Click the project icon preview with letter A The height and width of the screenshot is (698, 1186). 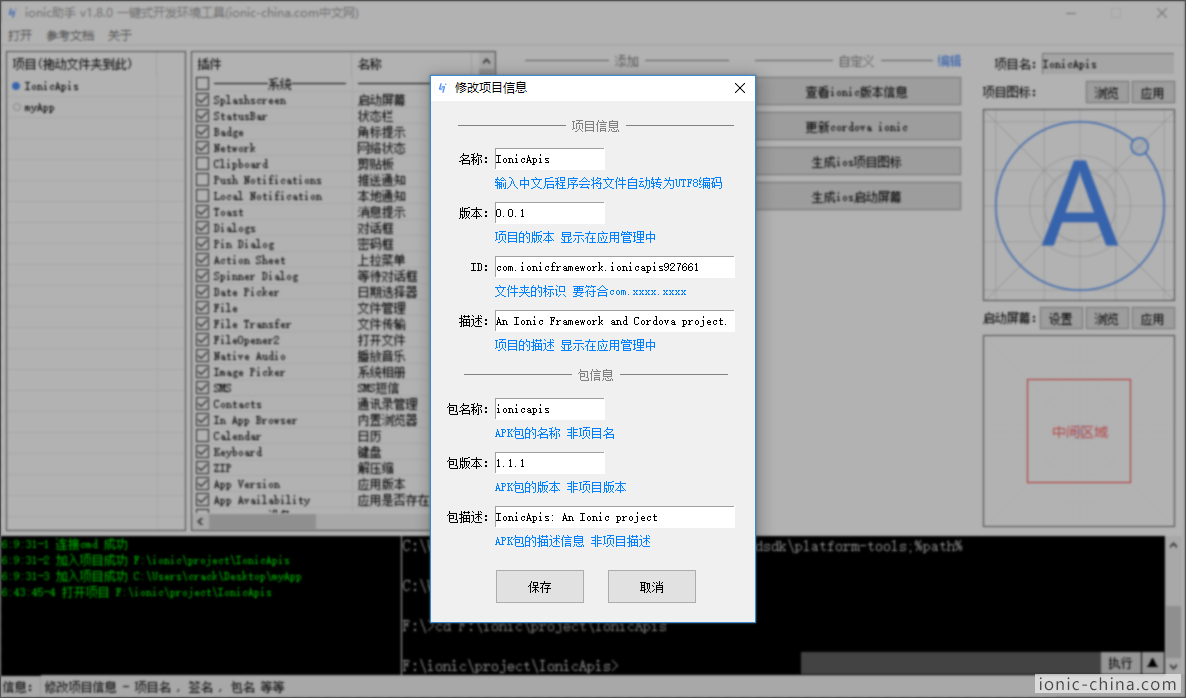coord(1079,205)
